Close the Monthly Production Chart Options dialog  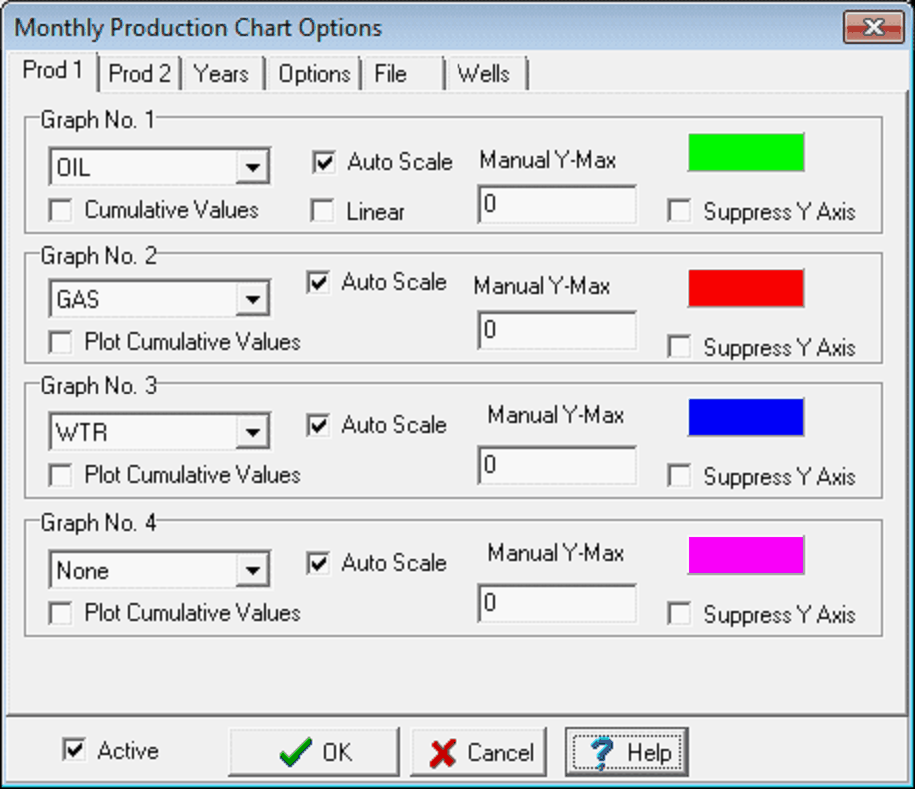coord(867,27)
